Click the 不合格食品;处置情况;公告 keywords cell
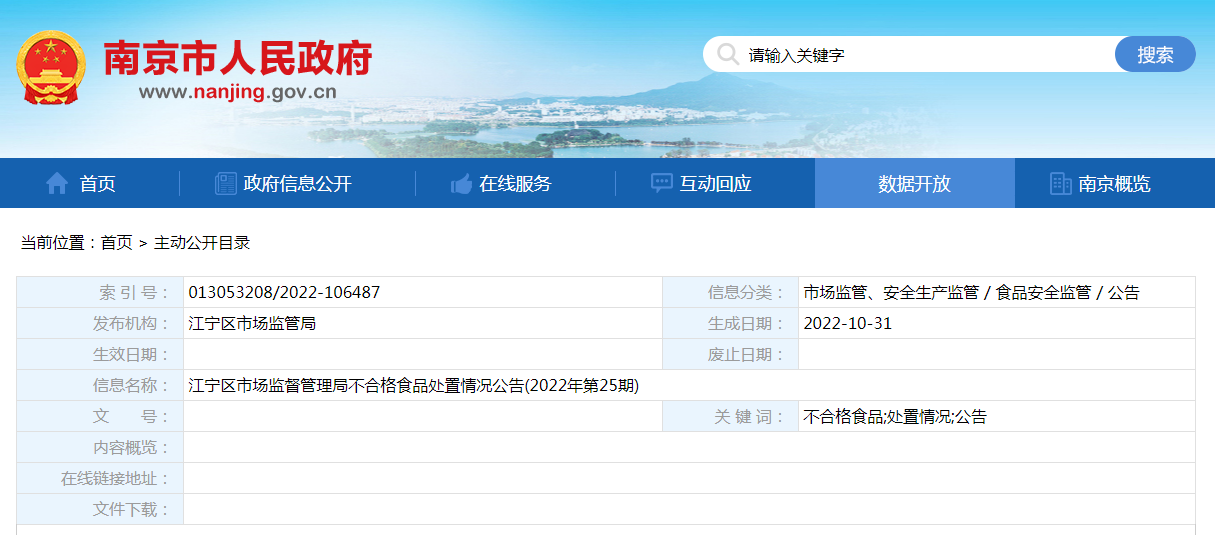 (894, 417)
